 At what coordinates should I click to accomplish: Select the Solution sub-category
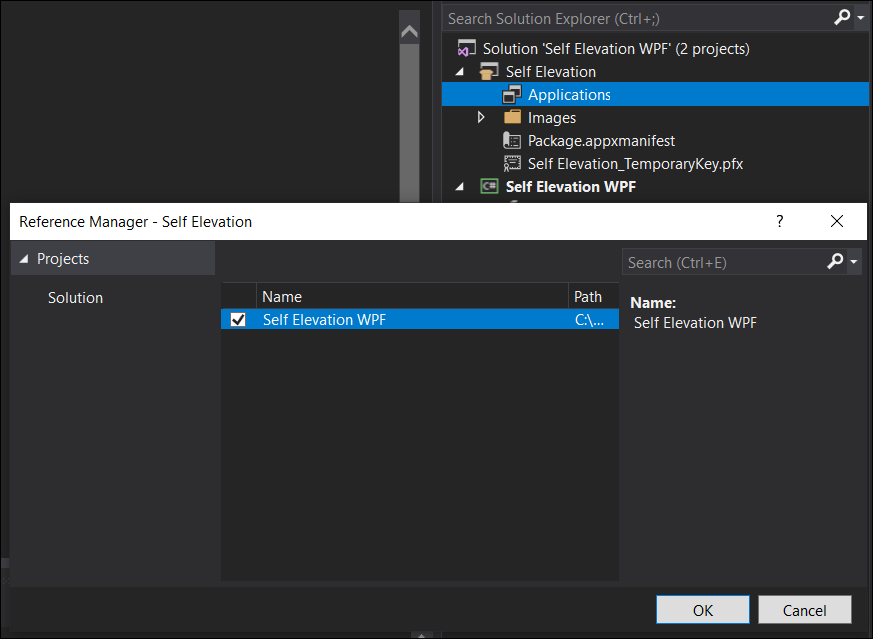pyautogui.click(x=75, y=298)
